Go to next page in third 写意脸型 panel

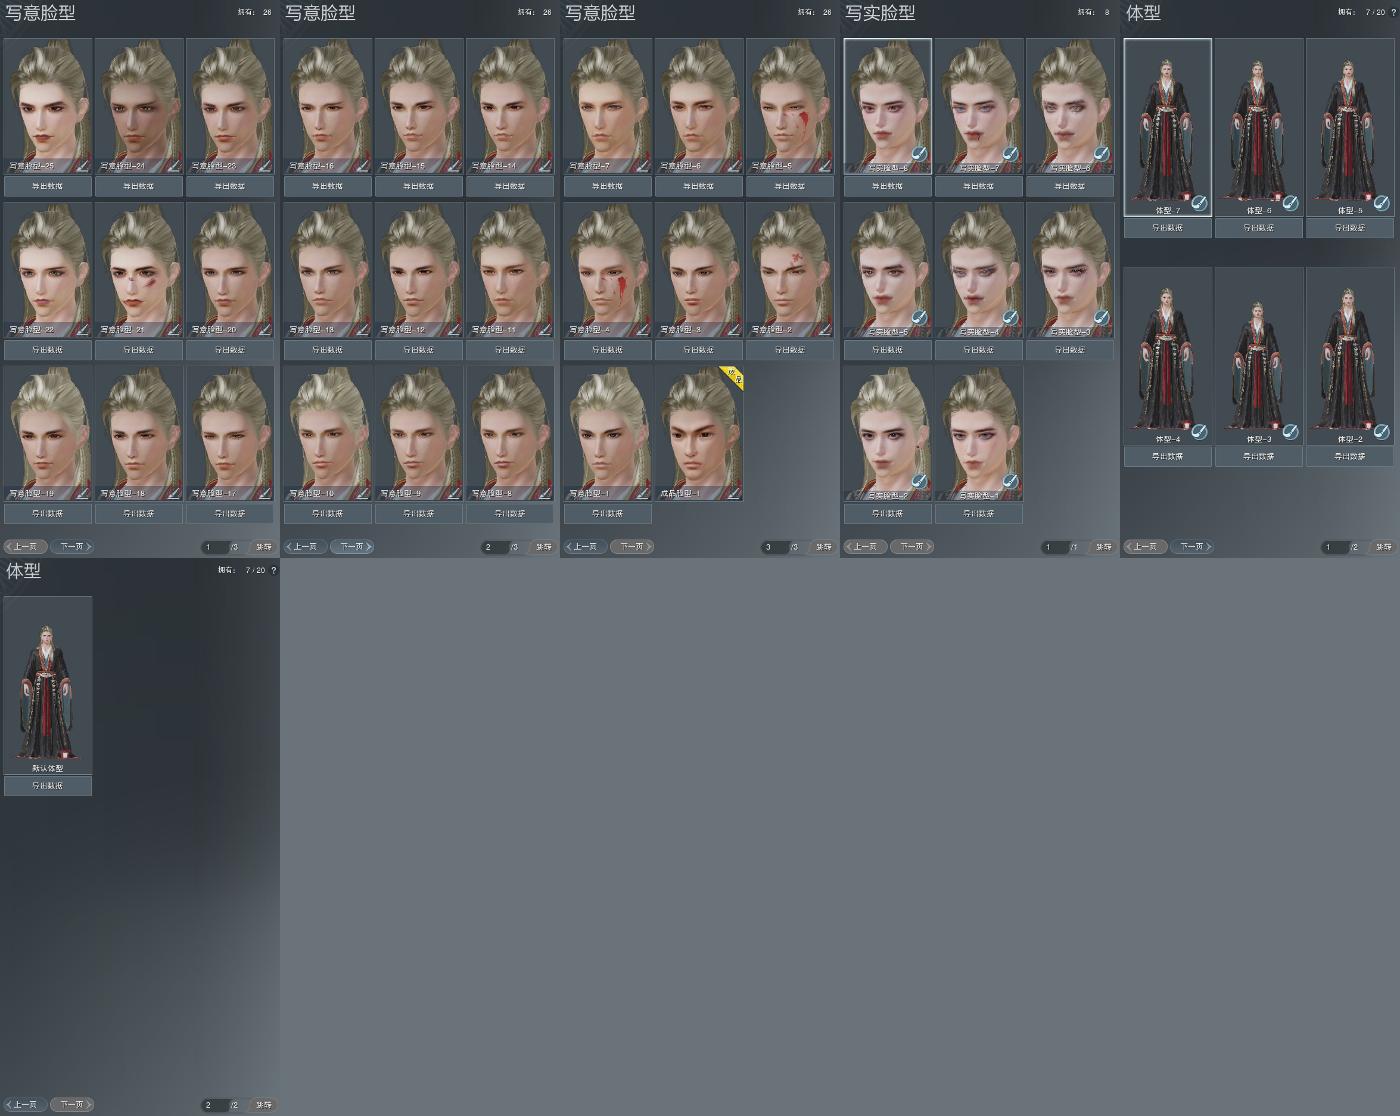click(632, 547)
